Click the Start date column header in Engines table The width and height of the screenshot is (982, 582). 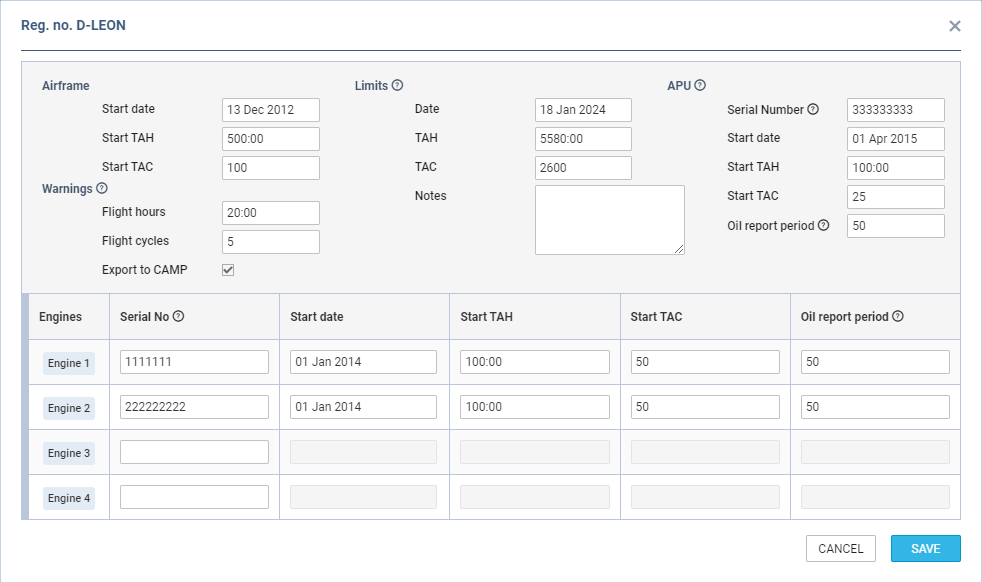click(x=316, y=316)
